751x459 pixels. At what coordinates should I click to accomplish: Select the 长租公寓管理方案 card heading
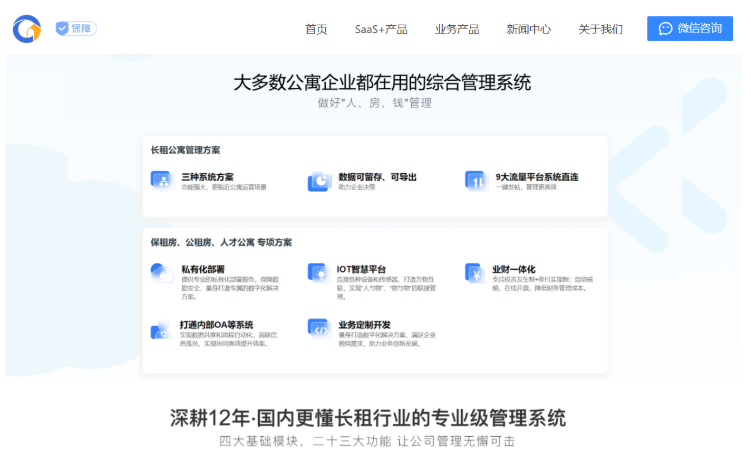pyautogui.click(x=185, y=150)
